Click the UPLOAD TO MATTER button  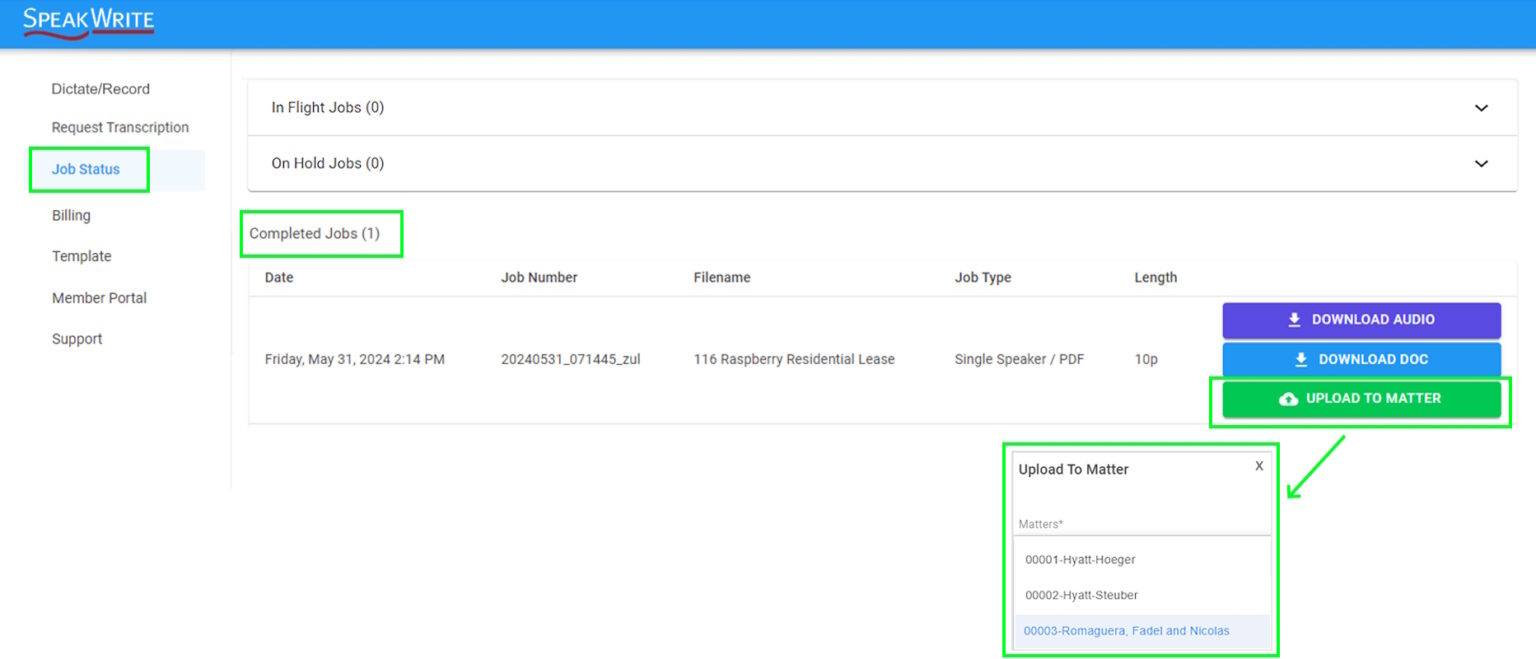click(x=1360, y=397)
